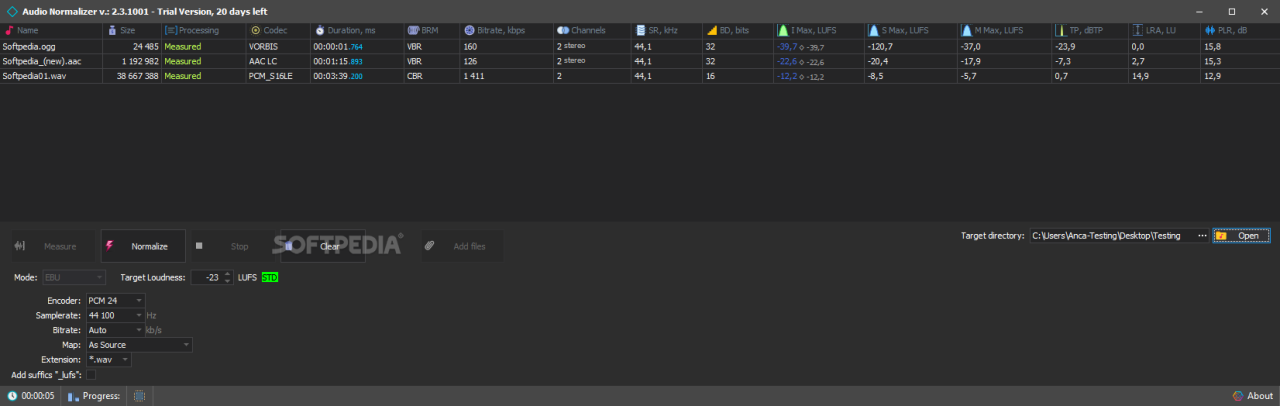
Task: Click the green STD loudness badge
Action: 270,277
